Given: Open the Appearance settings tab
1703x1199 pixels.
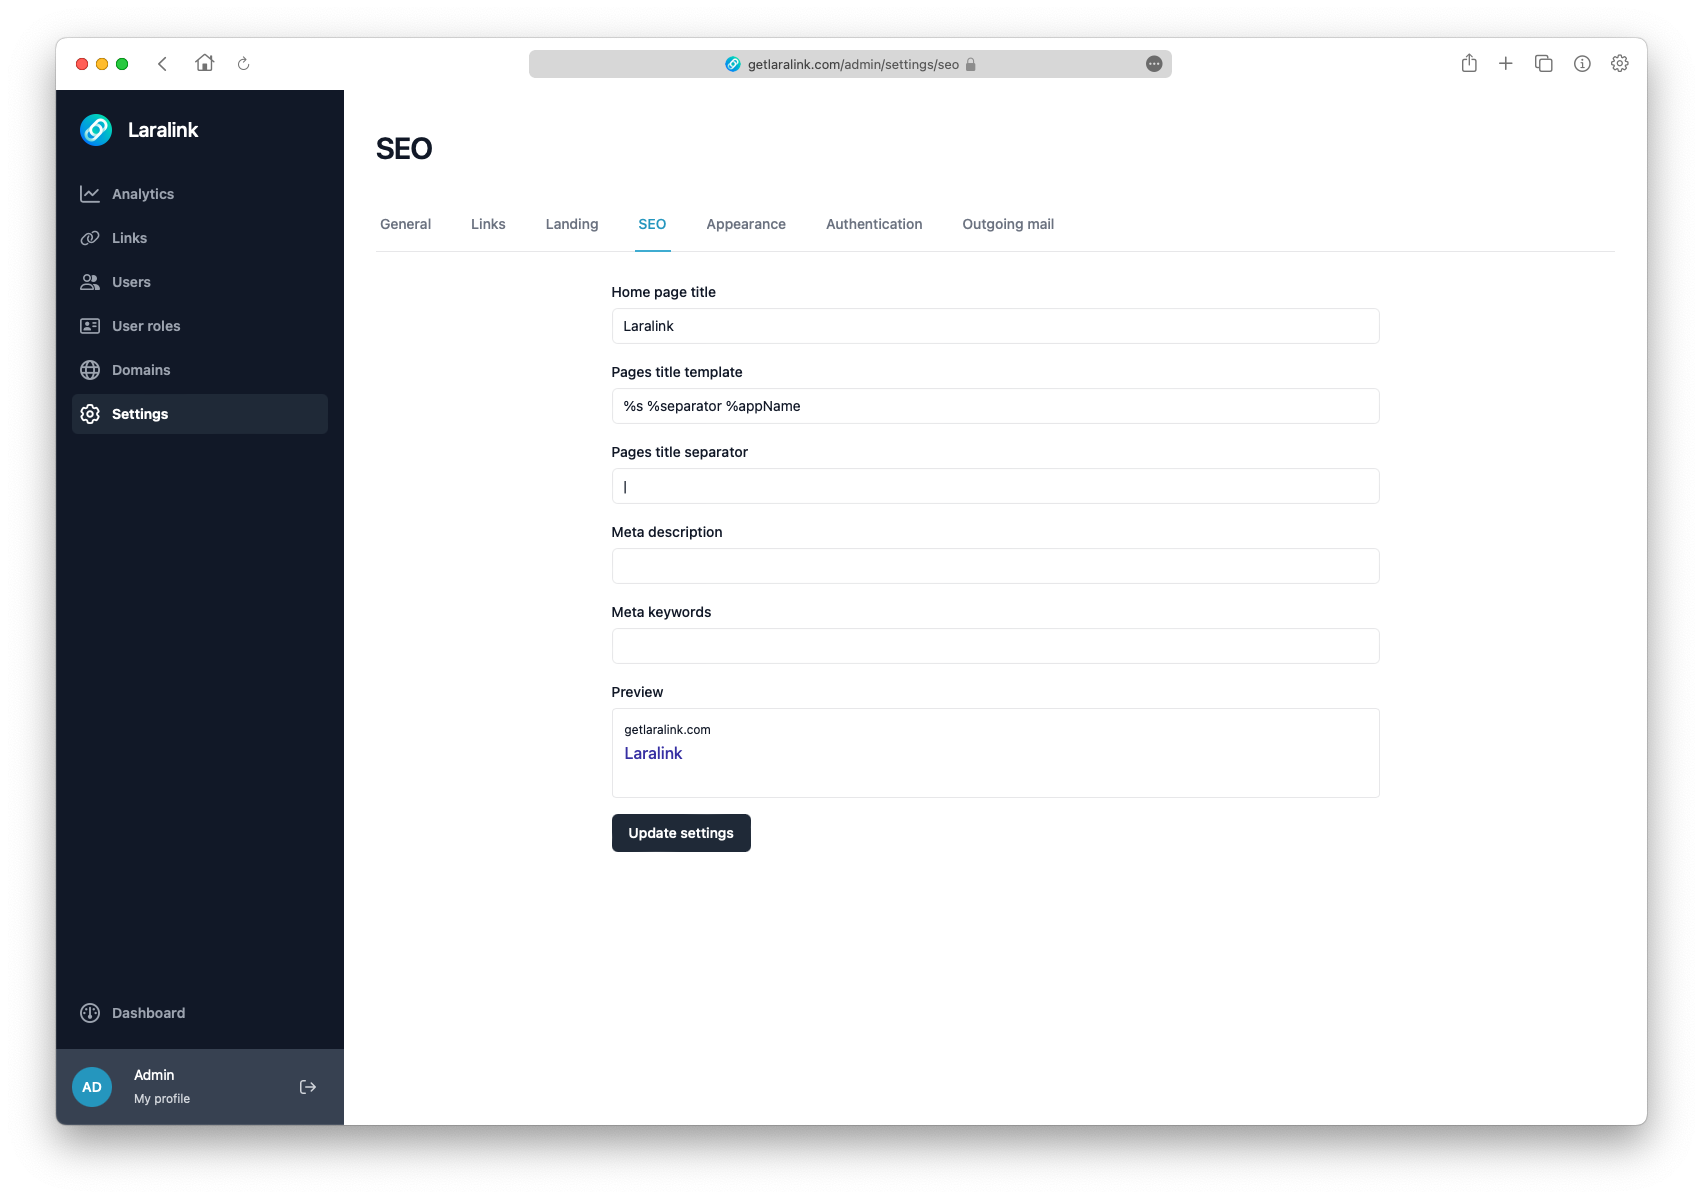Looking at the screenshot, I should click(746, 224).
